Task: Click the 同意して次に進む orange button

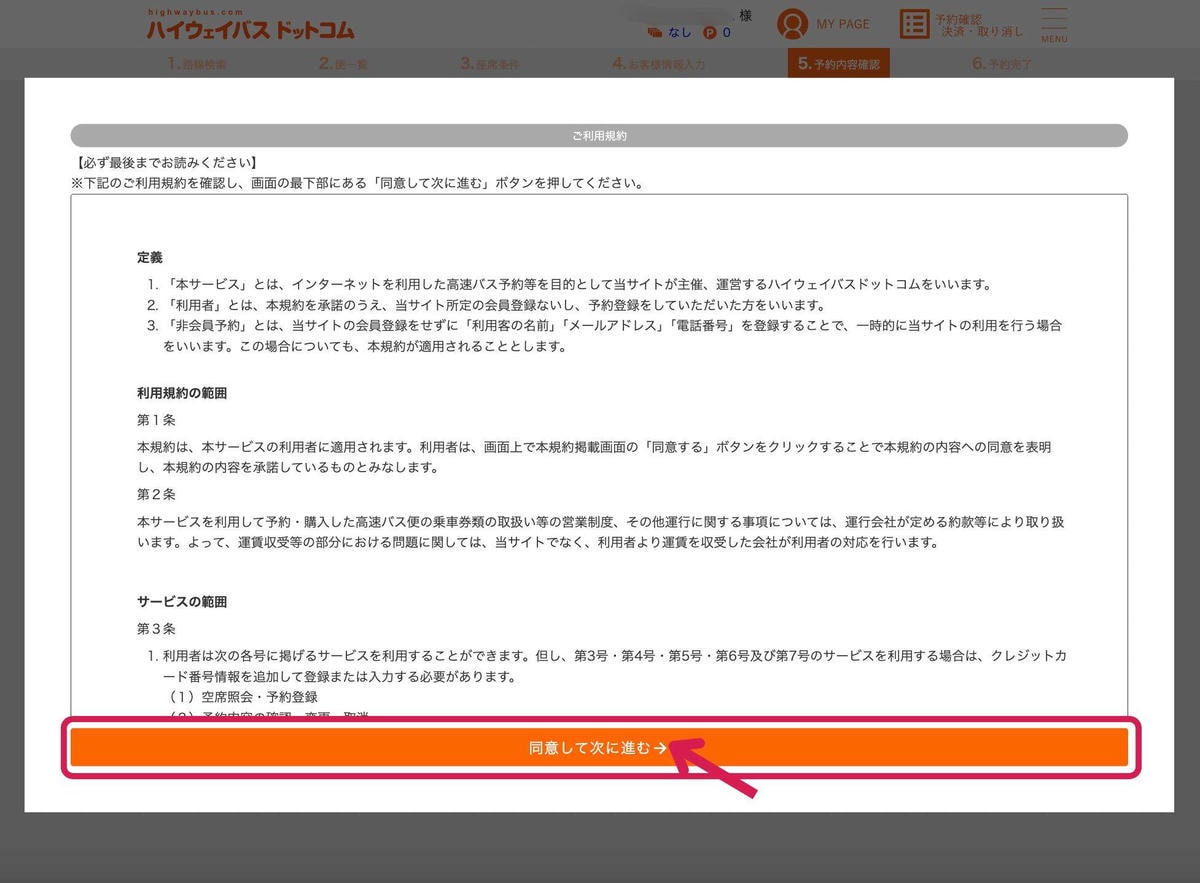Action: point(599,748)
